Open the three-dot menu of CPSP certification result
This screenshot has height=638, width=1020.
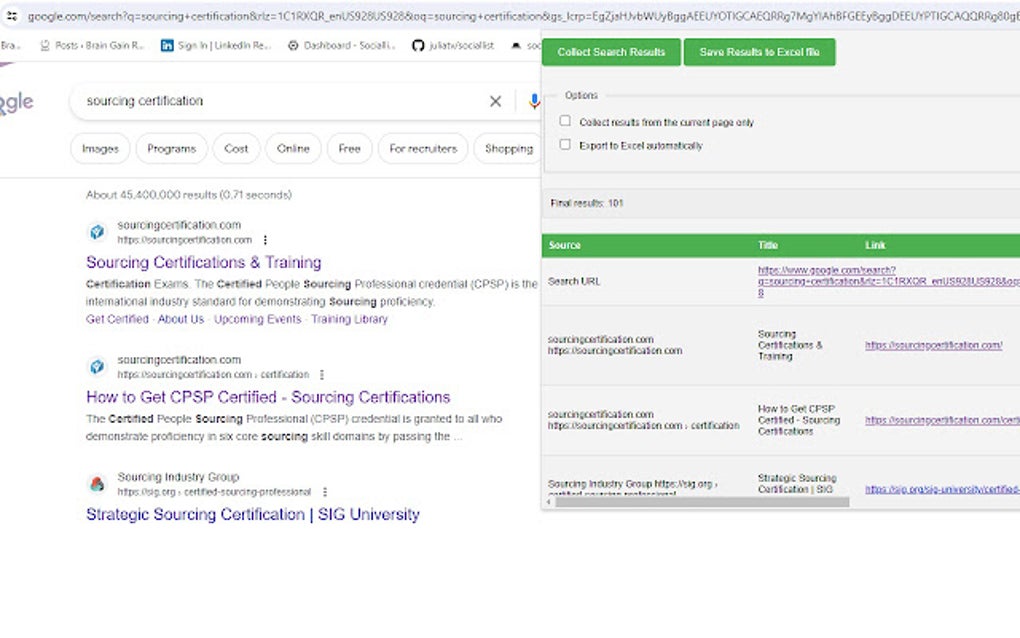(x=321, y=375)
